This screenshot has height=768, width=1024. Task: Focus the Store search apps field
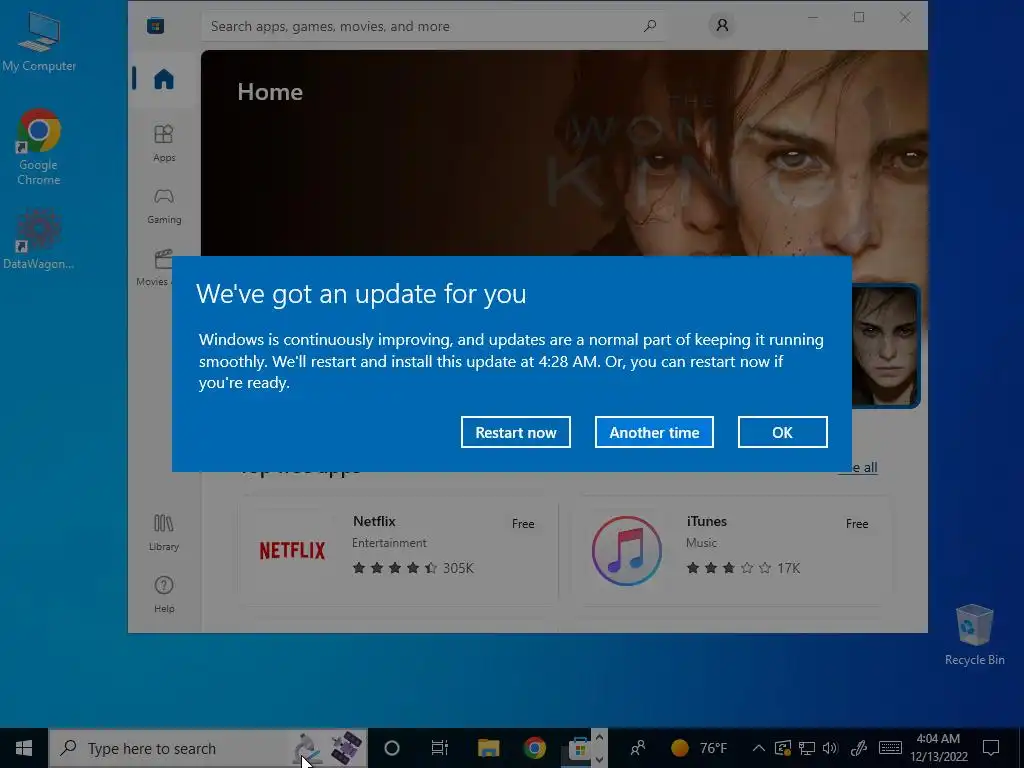[x=434, y=26]
